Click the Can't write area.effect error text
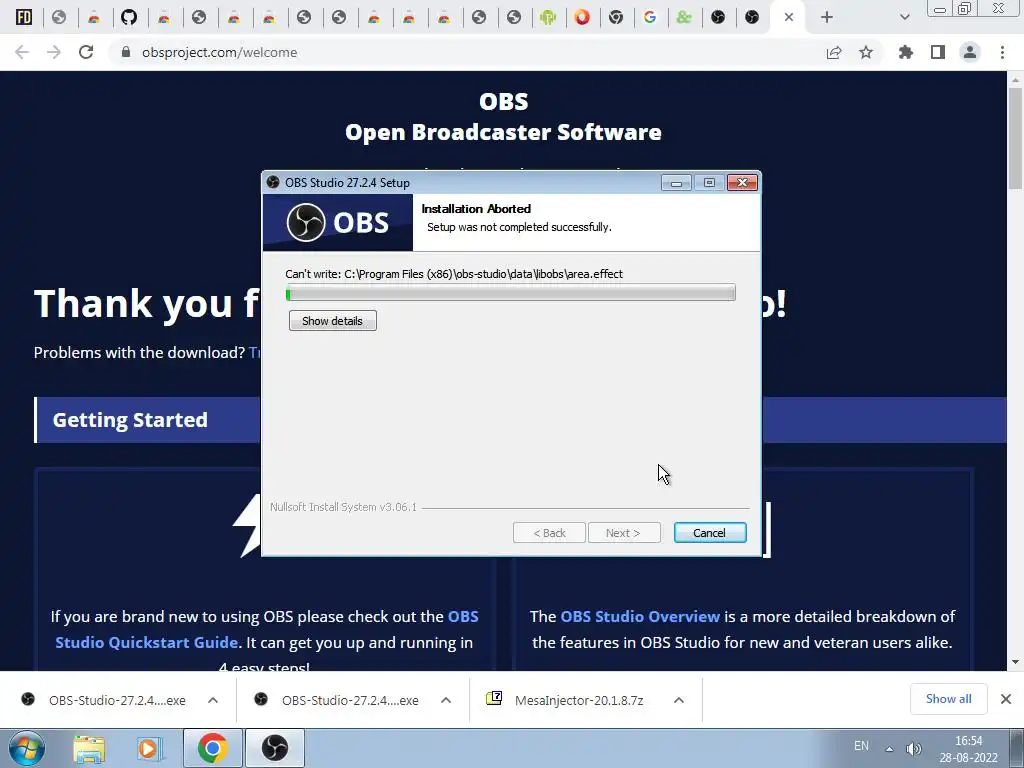Image resolution: width=1024 pixels, height=768 pixels. point(454,274)
